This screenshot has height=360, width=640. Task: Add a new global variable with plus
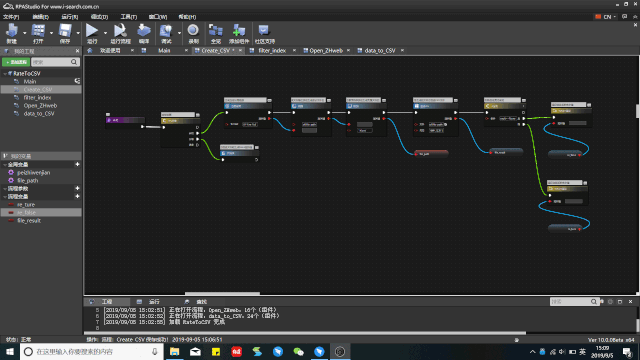coord(77,164)
